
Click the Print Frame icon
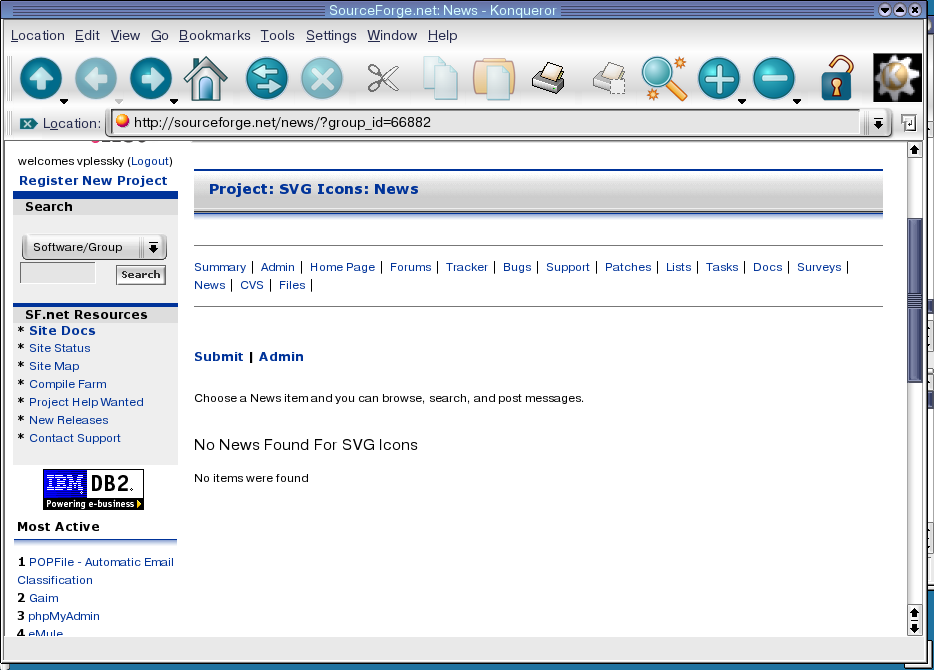[x=609, y=78]
